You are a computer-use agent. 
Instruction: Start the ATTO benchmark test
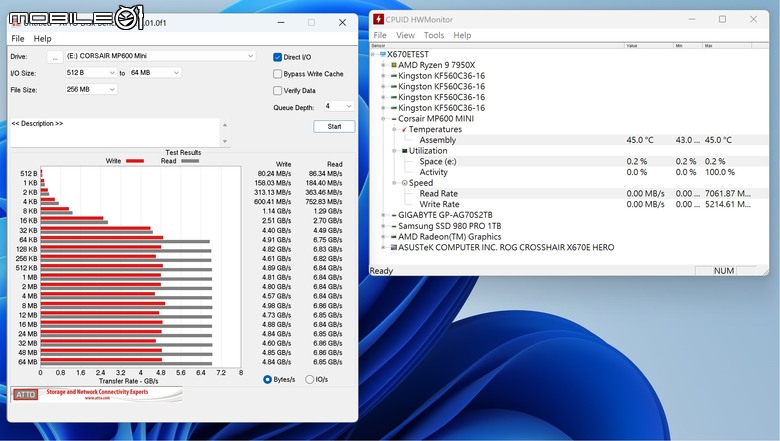tap(334, 126)
